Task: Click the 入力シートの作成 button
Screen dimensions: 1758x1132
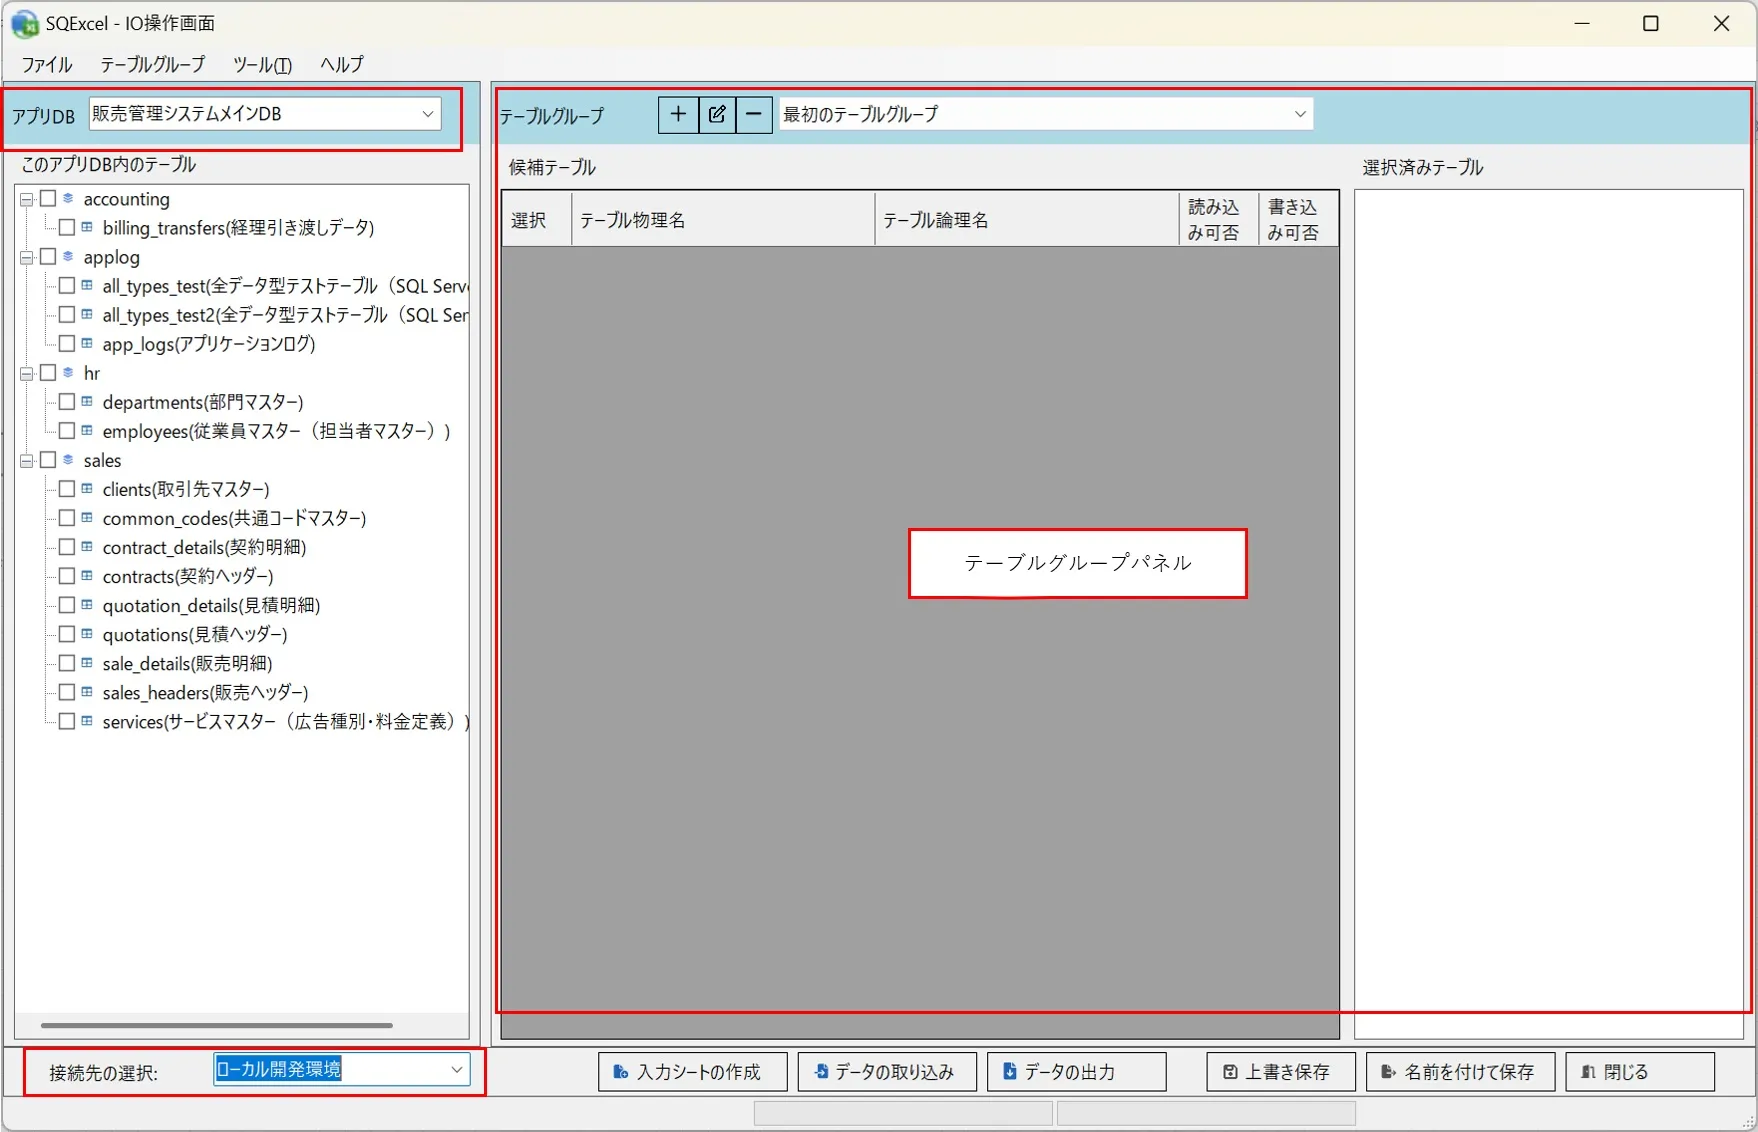Action: tap(693, 1072)
